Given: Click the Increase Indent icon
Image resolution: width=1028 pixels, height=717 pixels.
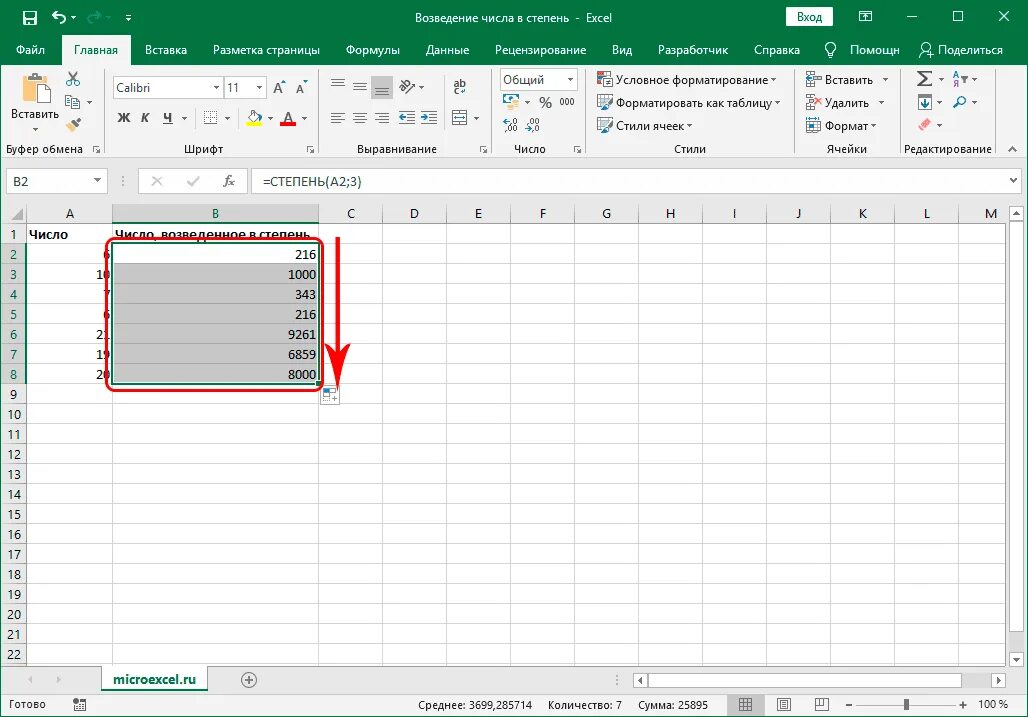Looking at the screenshot, I should coord(429,118).
